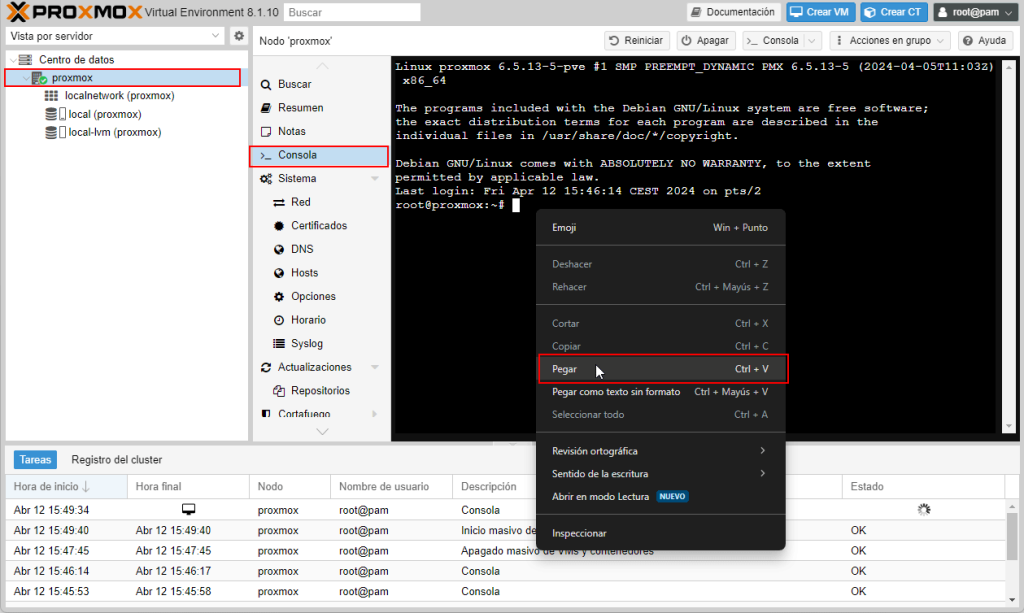Open the Revisión ortográfica submenu
The image size is (1024, 613).
click(660, 450)
